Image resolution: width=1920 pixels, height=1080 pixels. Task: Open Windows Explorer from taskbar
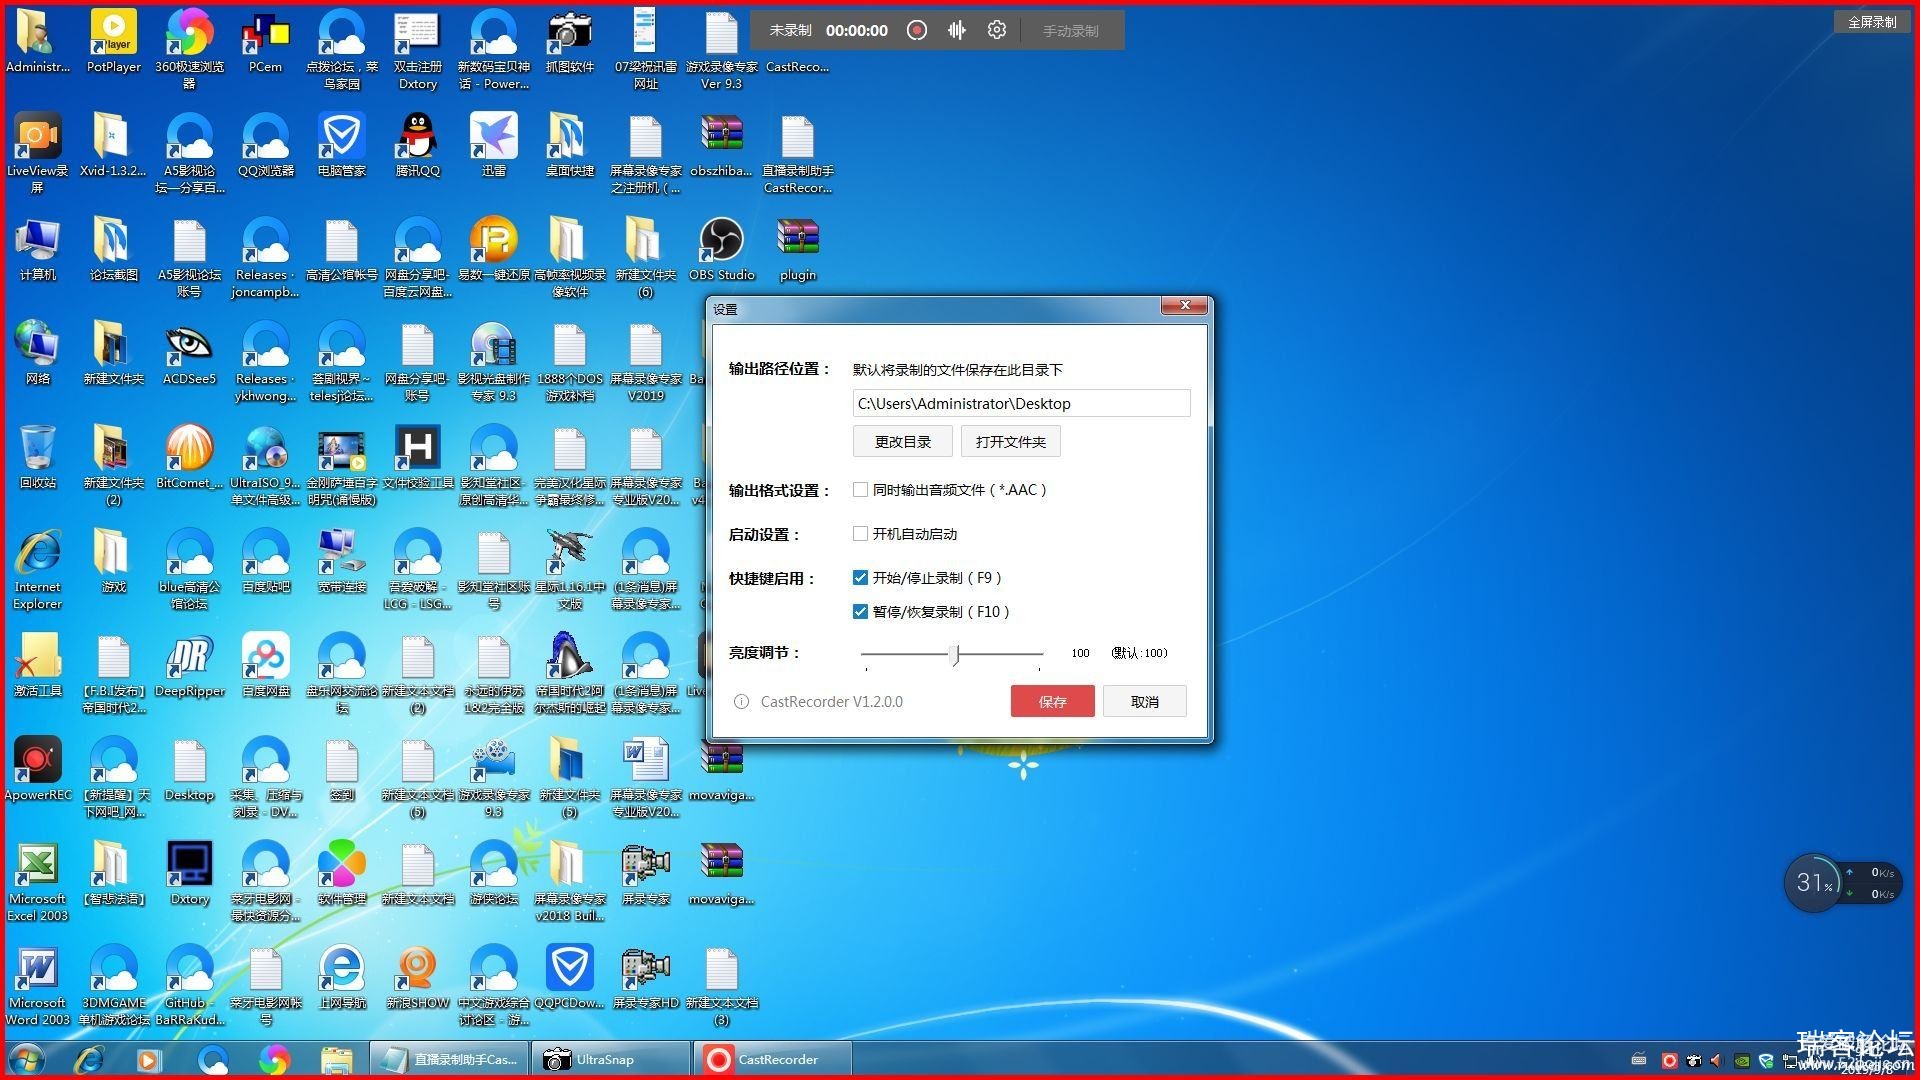pyautogui.click(x=337, y=1059)
